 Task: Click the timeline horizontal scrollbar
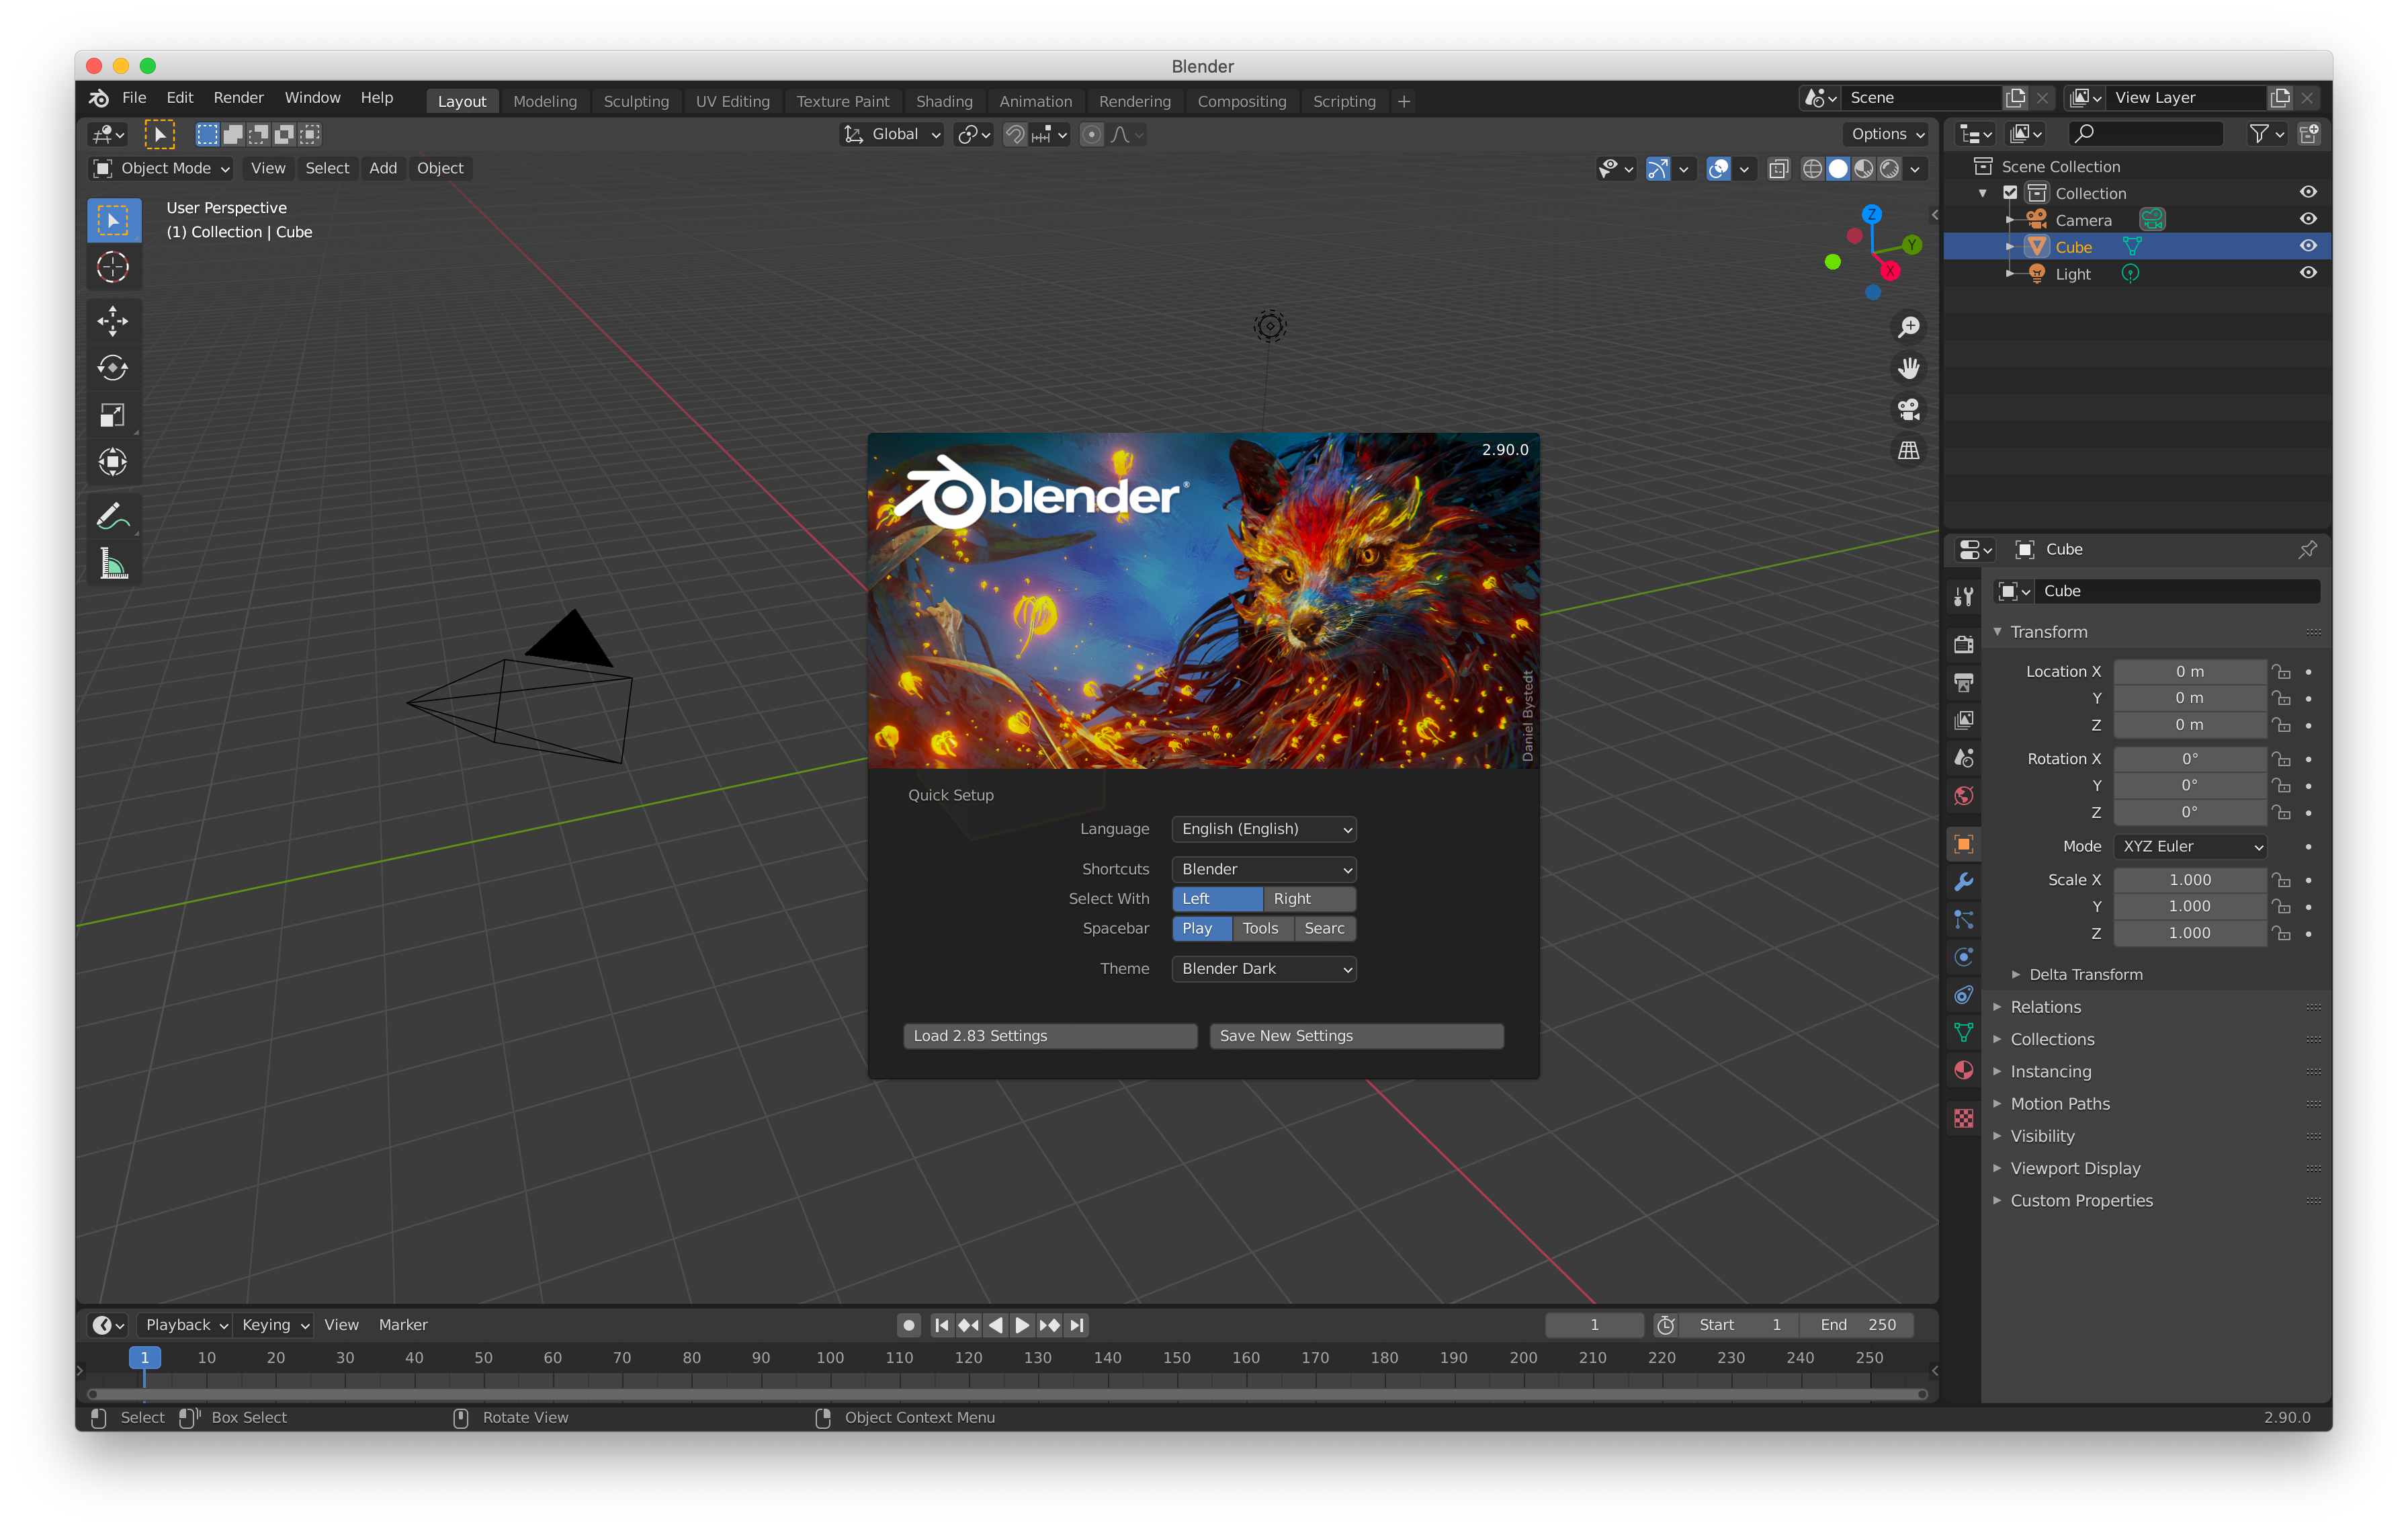(x=1006, y=1394)
